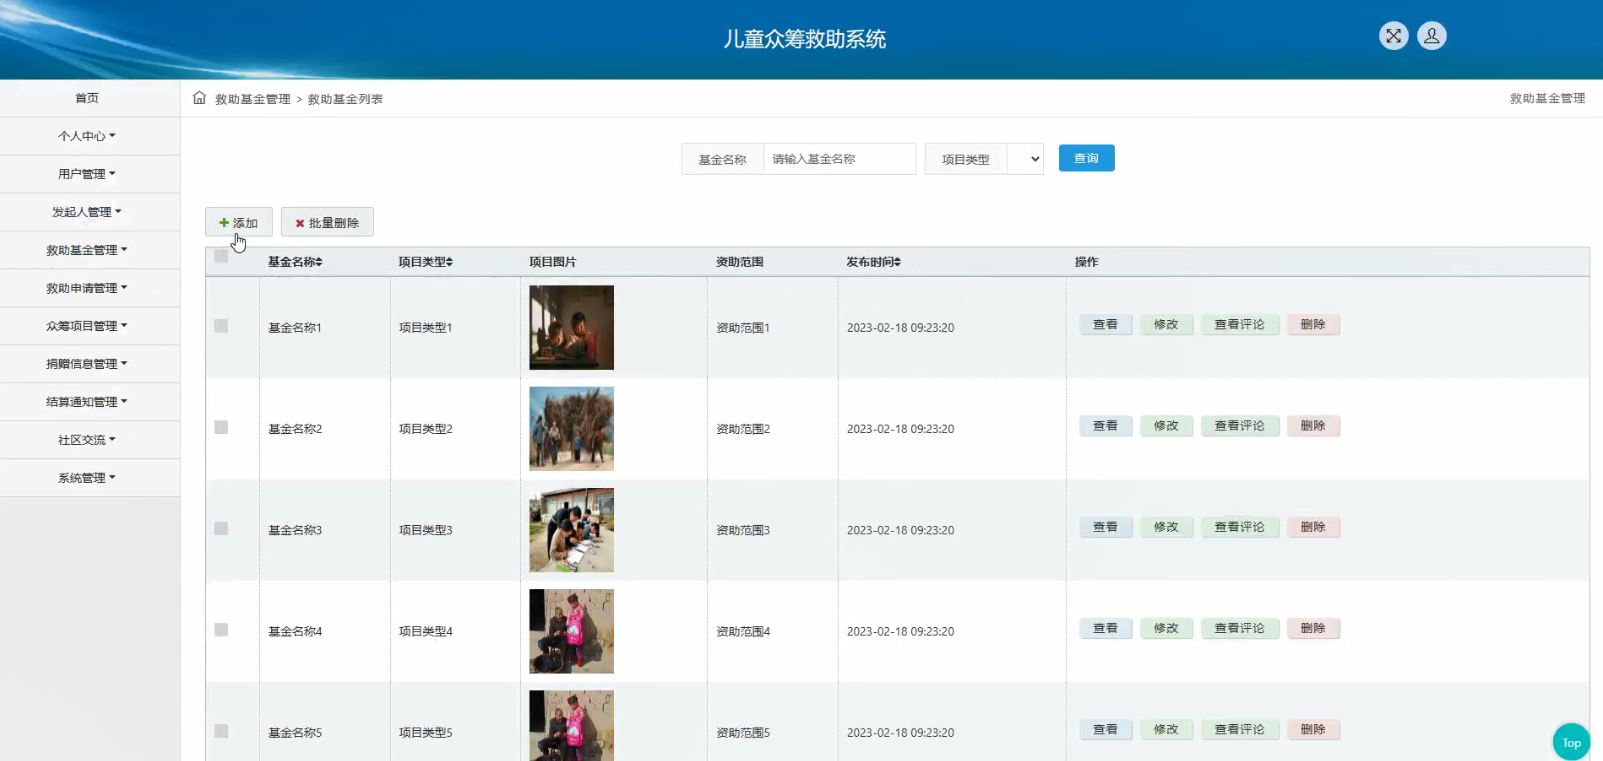The width and height of the screenshot is (1603, 761).
Task: Click the 项目类型2 cell text
Action: [426, 429]
